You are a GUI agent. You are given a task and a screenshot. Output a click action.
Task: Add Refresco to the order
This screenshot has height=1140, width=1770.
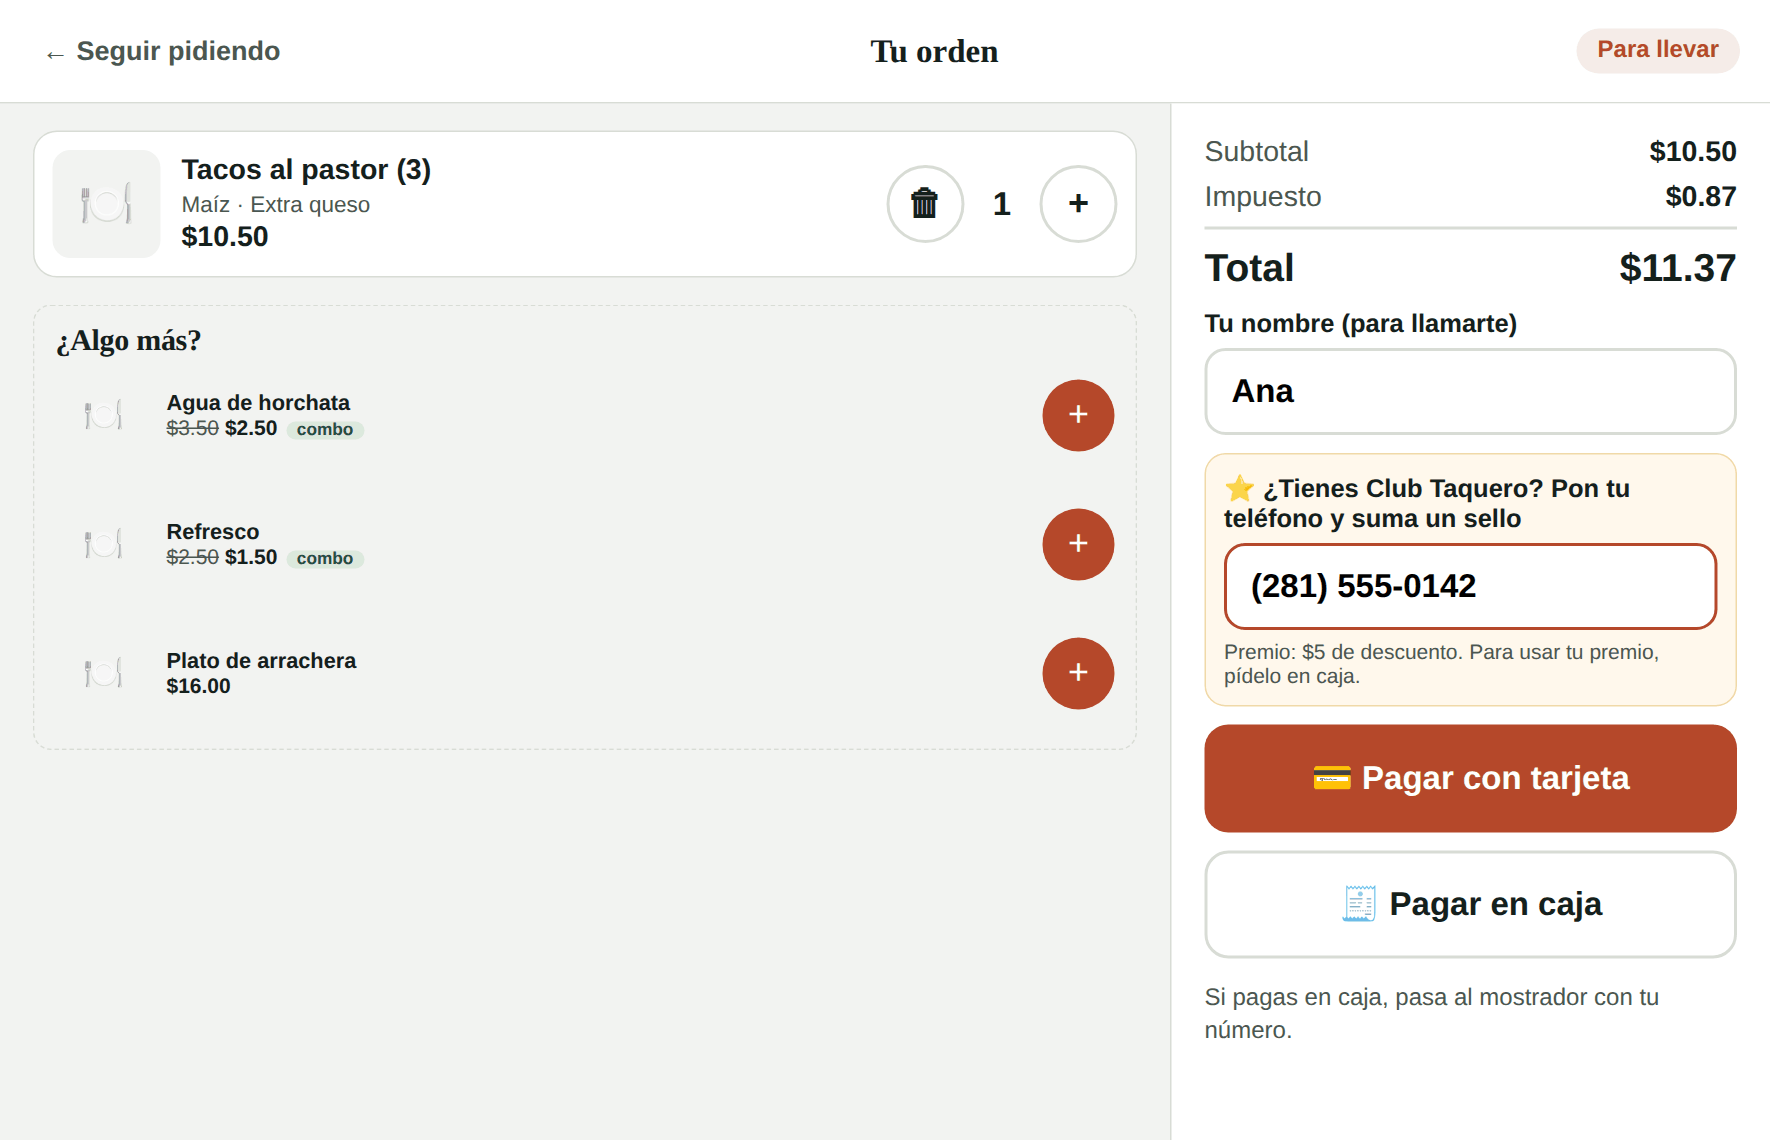[x=1078, y=544]
